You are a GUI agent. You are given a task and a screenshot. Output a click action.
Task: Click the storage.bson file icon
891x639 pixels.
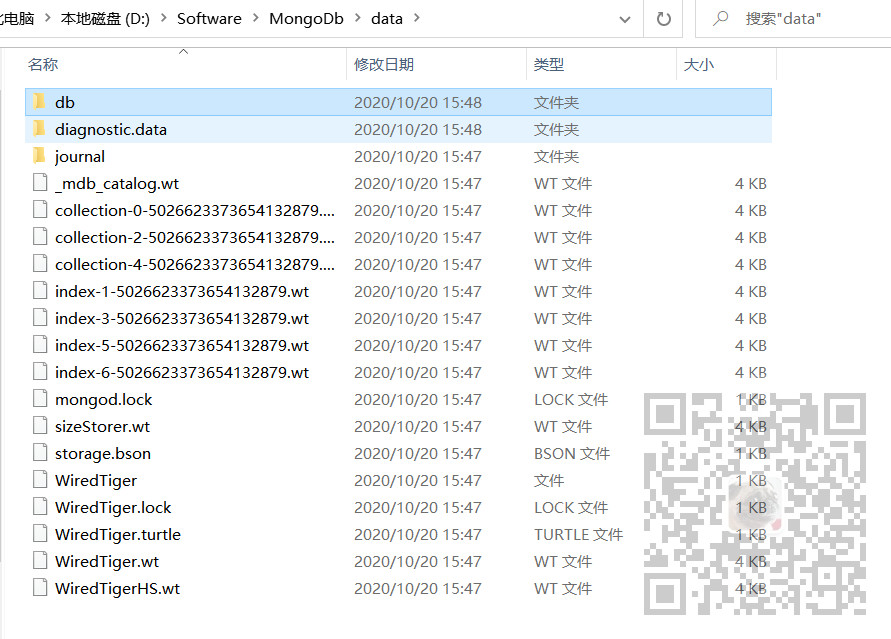coord(40,453)
